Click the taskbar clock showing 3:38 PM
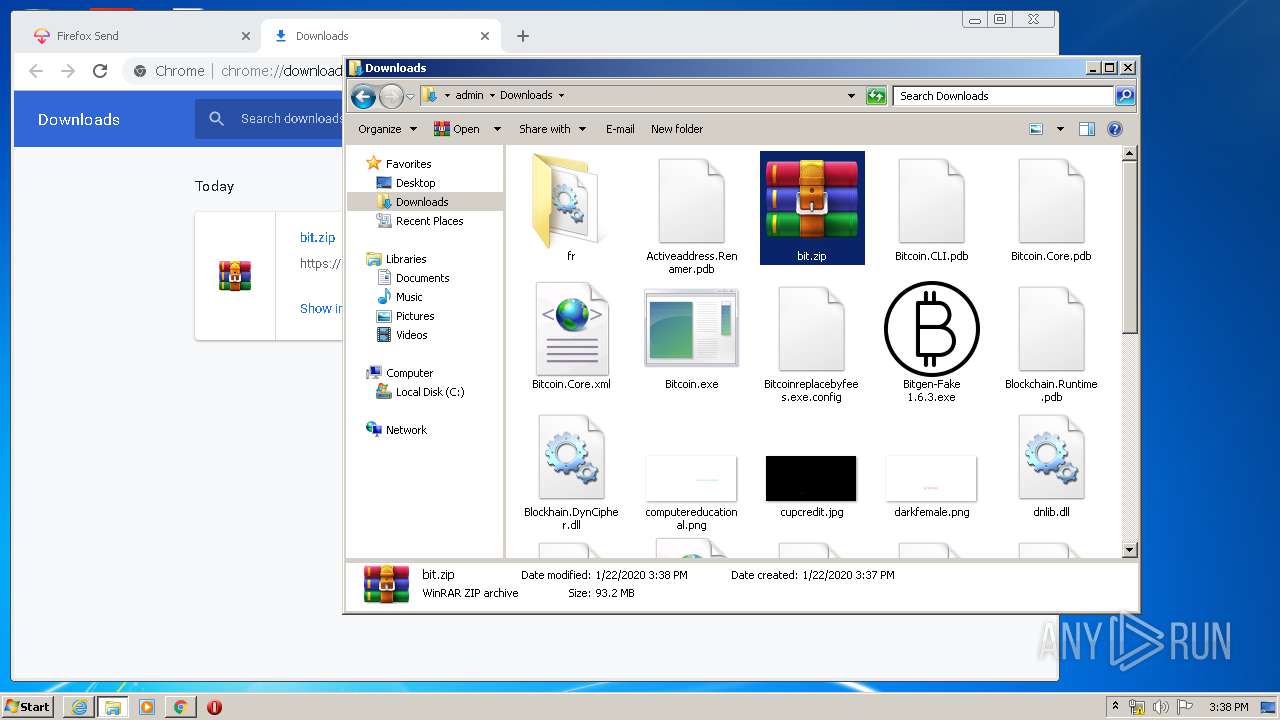Screen dimensions: 1280x720 pyautogui.click(x=1228, y=707)
